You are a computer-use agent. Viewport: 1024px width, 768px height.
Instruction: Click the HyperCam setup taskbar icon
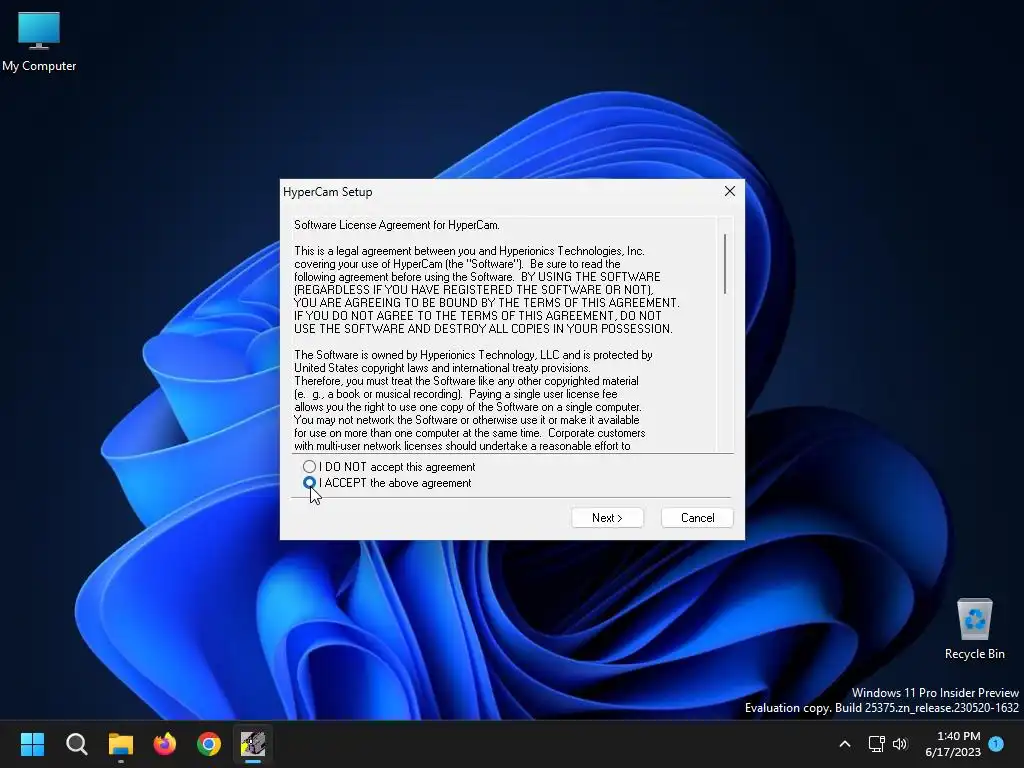(253, 744)
